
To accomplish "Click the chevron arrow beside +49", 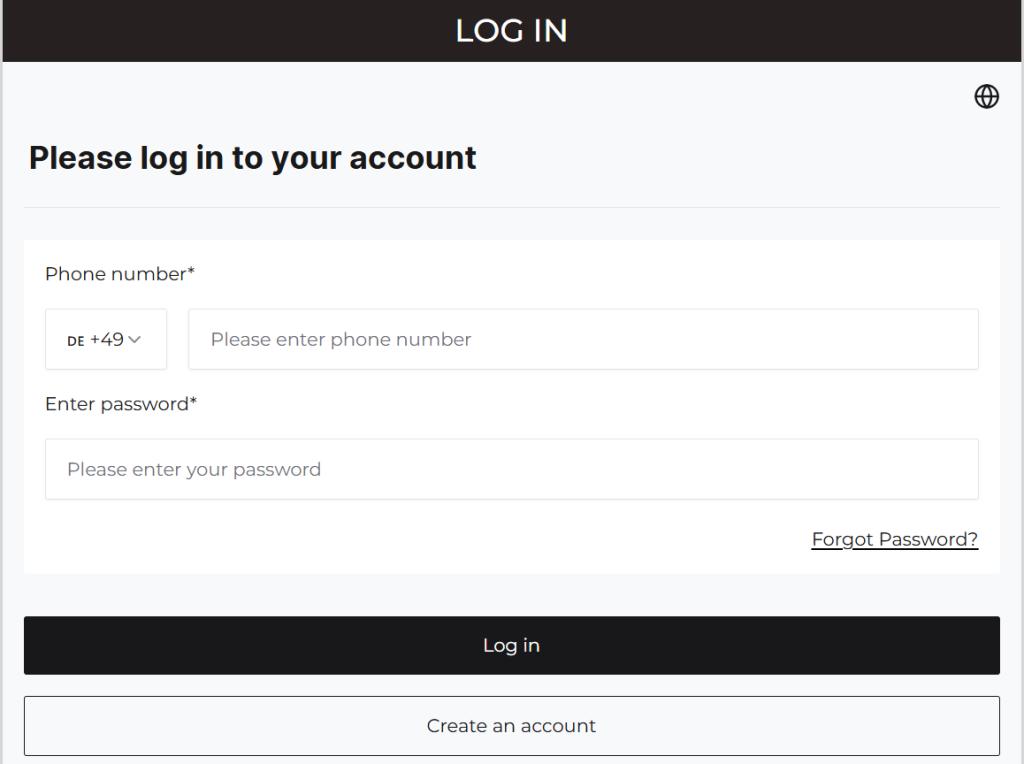I will coord(135,340).
